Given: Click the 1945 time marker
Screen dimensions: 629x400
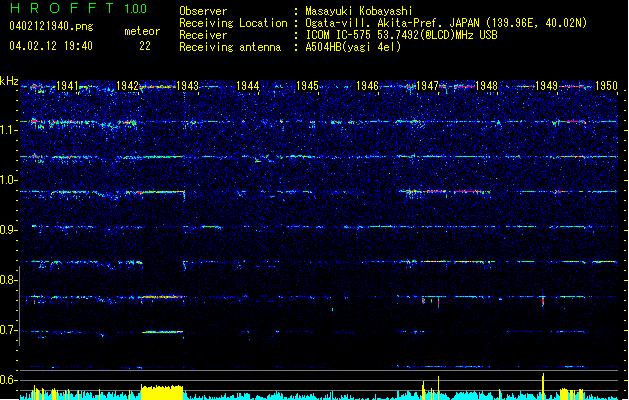Looking at the screenshot, I should tap(307, 86).
